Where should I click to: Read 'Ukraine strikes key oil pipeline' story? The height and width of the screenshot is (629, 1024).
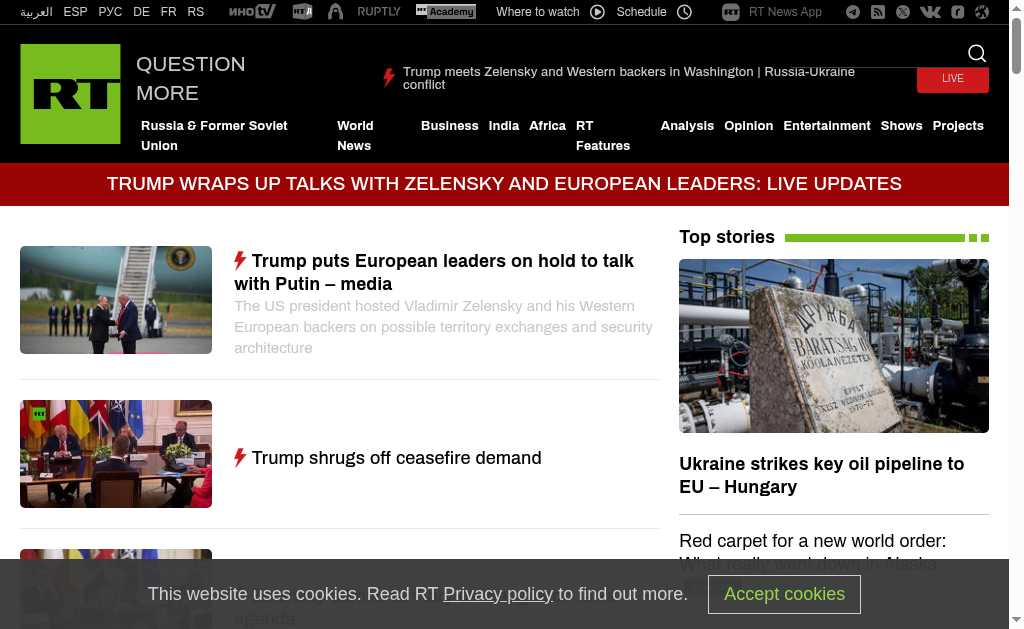822,476
